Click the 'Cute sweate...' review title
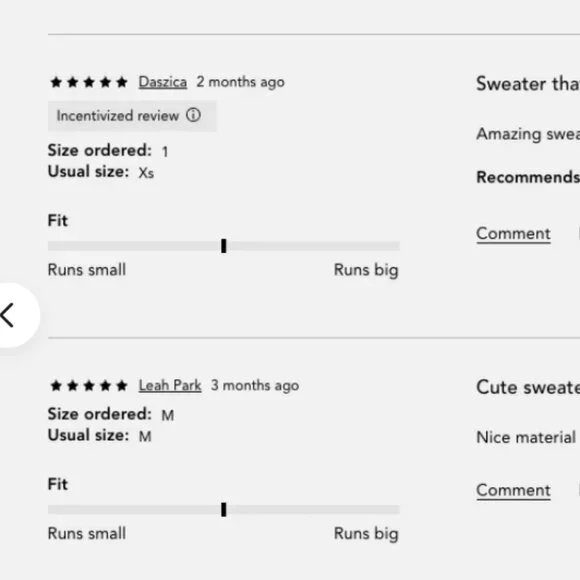580x580 pixels. tap(528, 387)
